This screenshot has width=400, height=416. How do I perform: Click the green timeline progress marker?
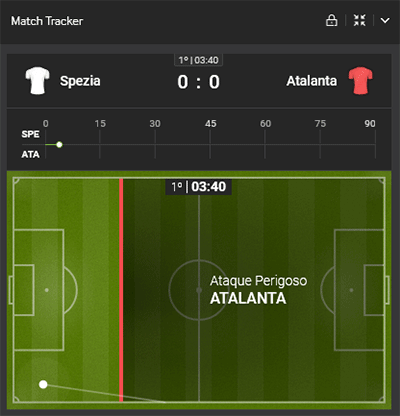59,145
